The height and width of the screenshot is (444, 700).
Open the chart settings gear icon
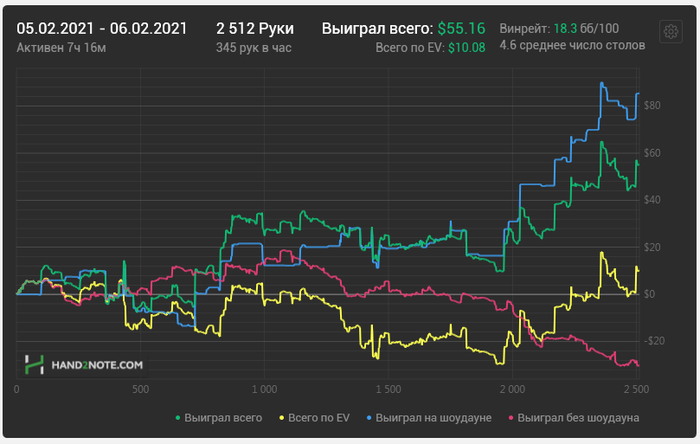[x=671, y=32]
